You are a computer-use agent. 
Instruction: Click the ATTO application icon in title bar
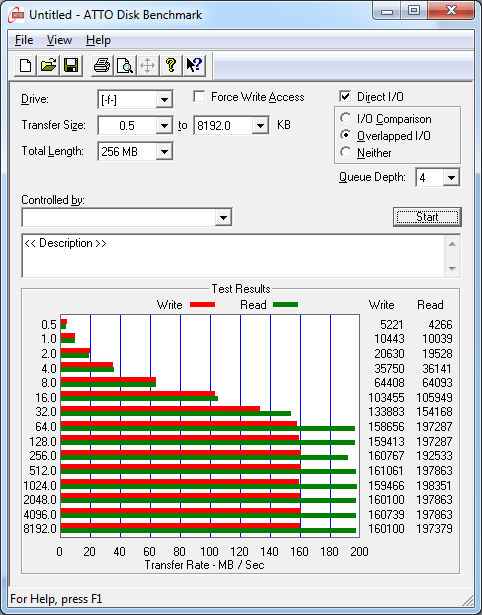[17, 15]
